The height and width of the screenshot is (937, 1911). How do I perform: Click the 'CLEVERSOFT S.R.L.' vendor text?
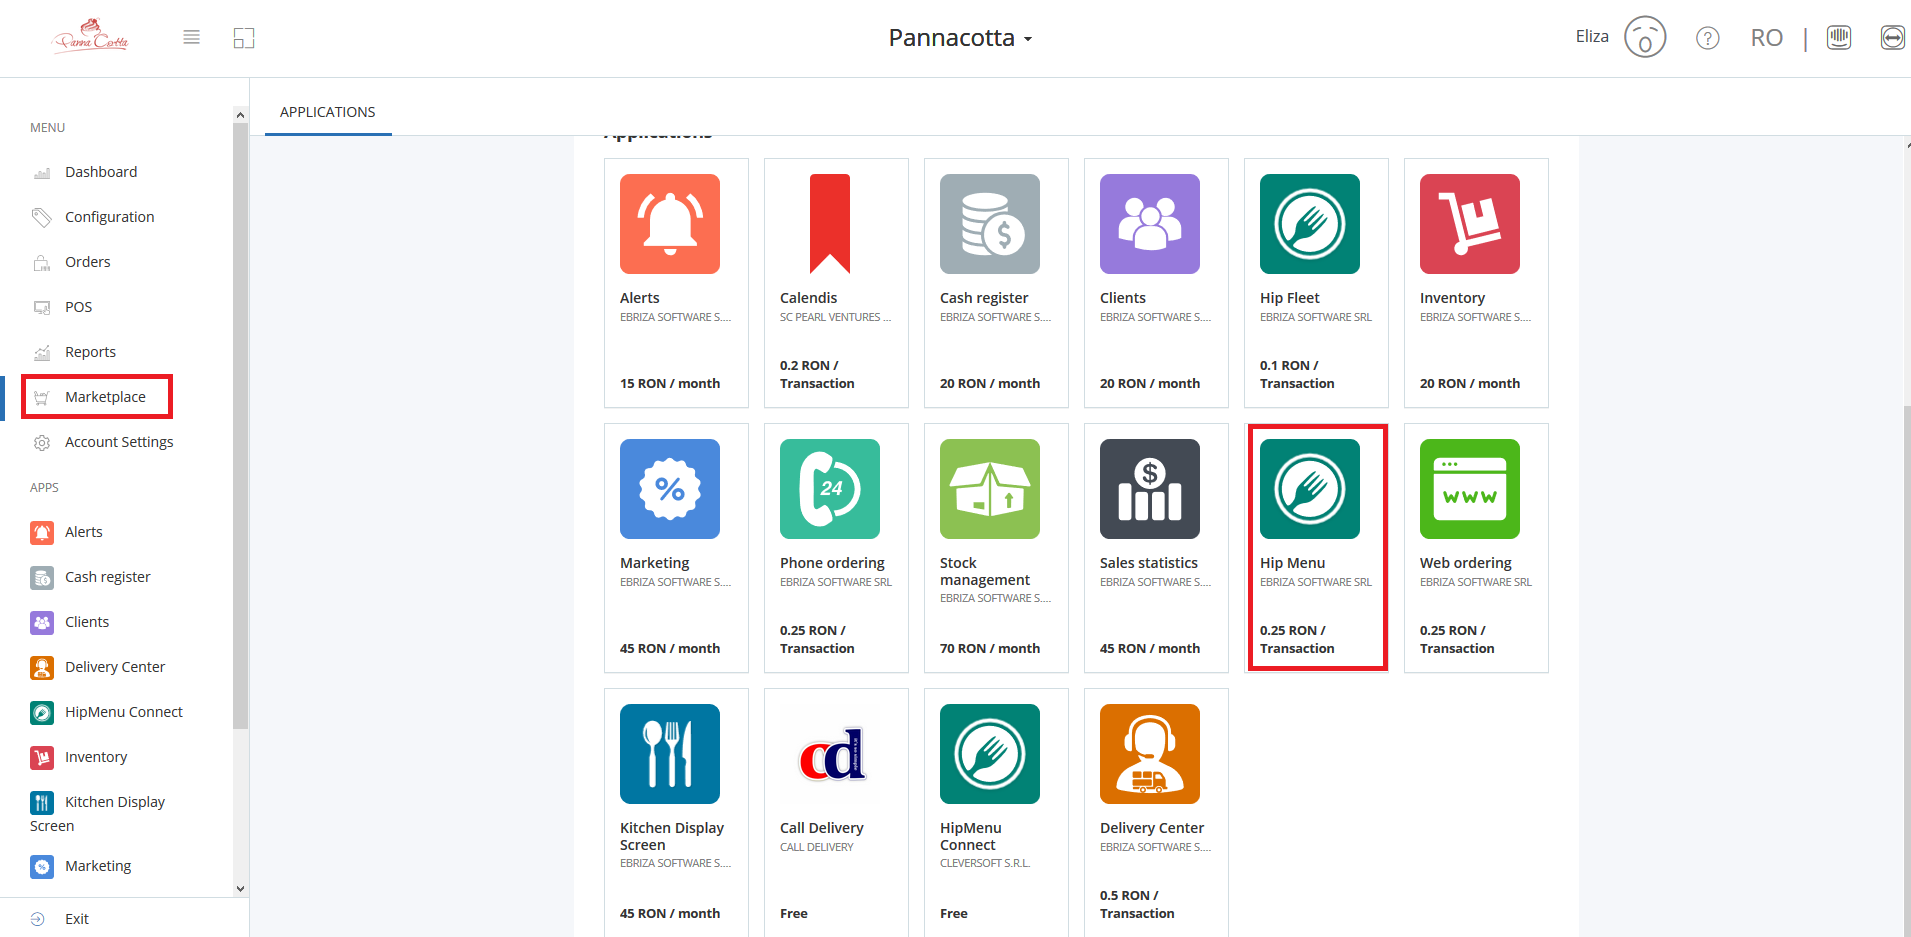[x=985, y=863]
